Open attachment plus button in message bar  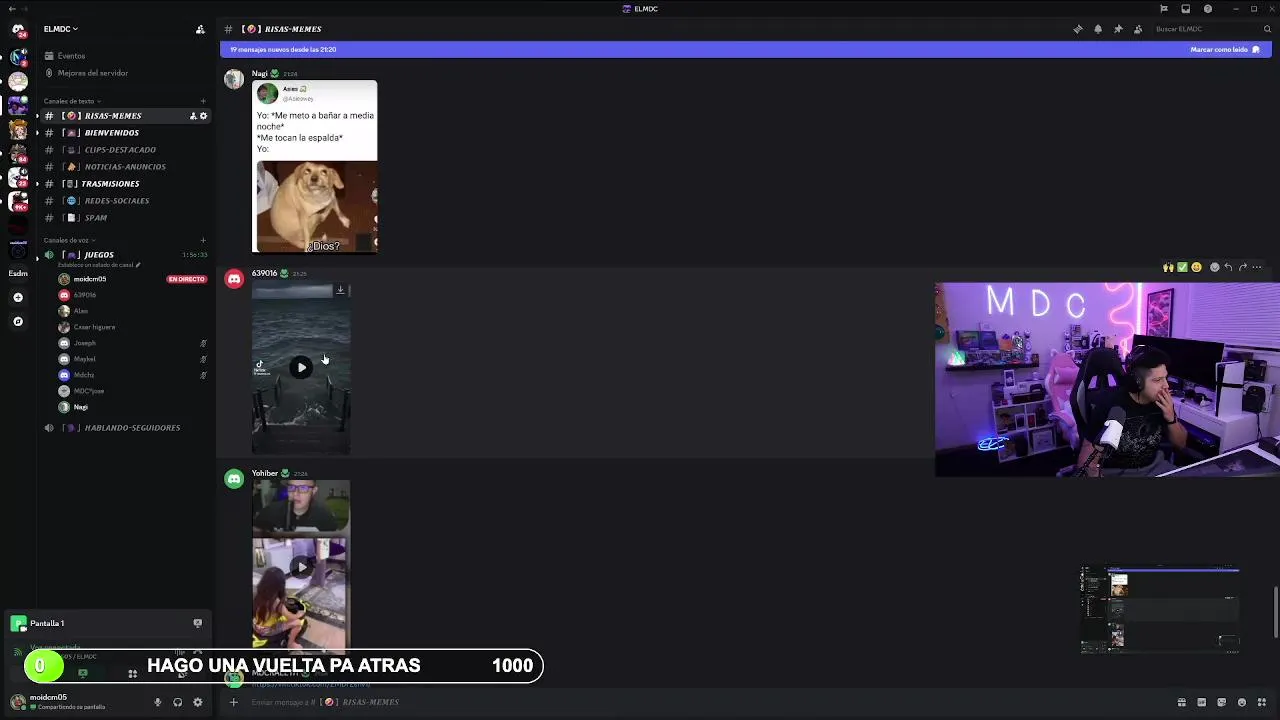click(233, 702)
